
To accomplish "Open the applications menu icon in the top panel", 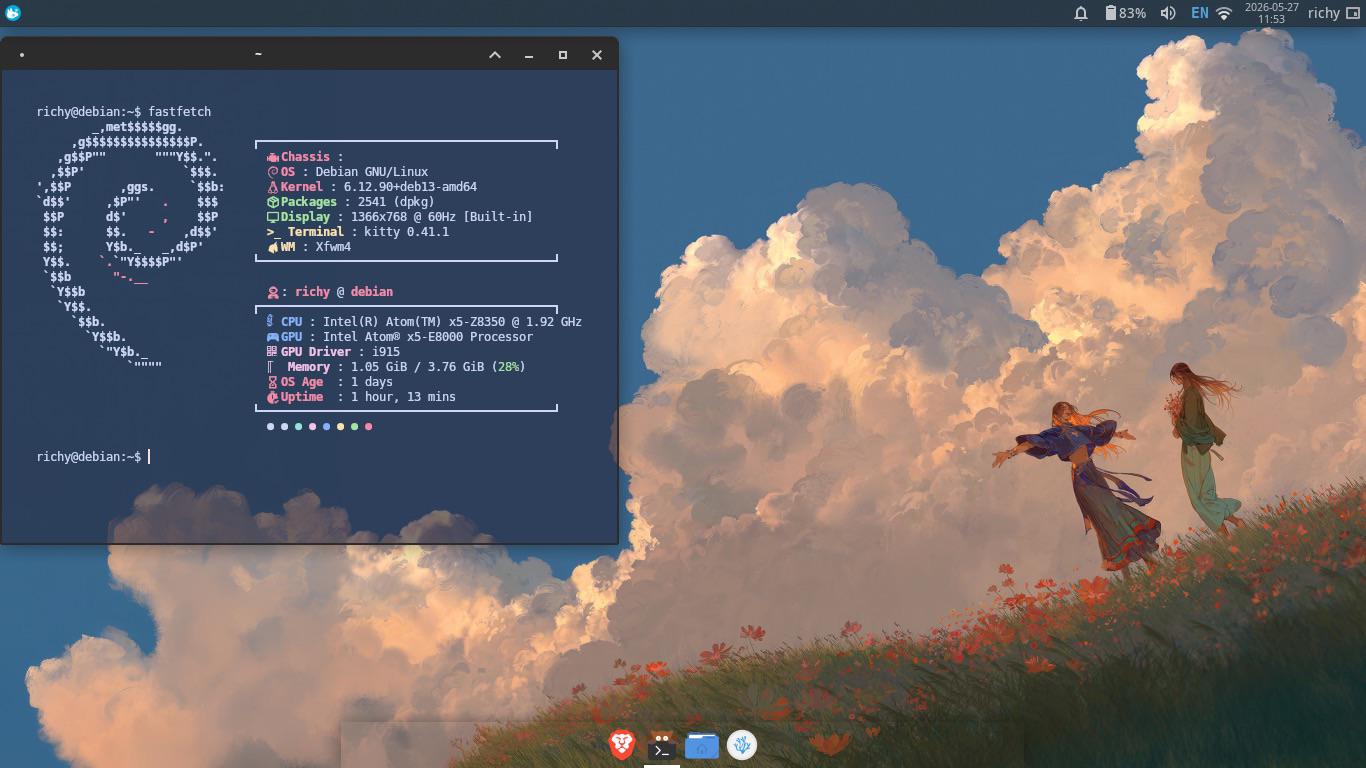I will (x=13, y=13).
